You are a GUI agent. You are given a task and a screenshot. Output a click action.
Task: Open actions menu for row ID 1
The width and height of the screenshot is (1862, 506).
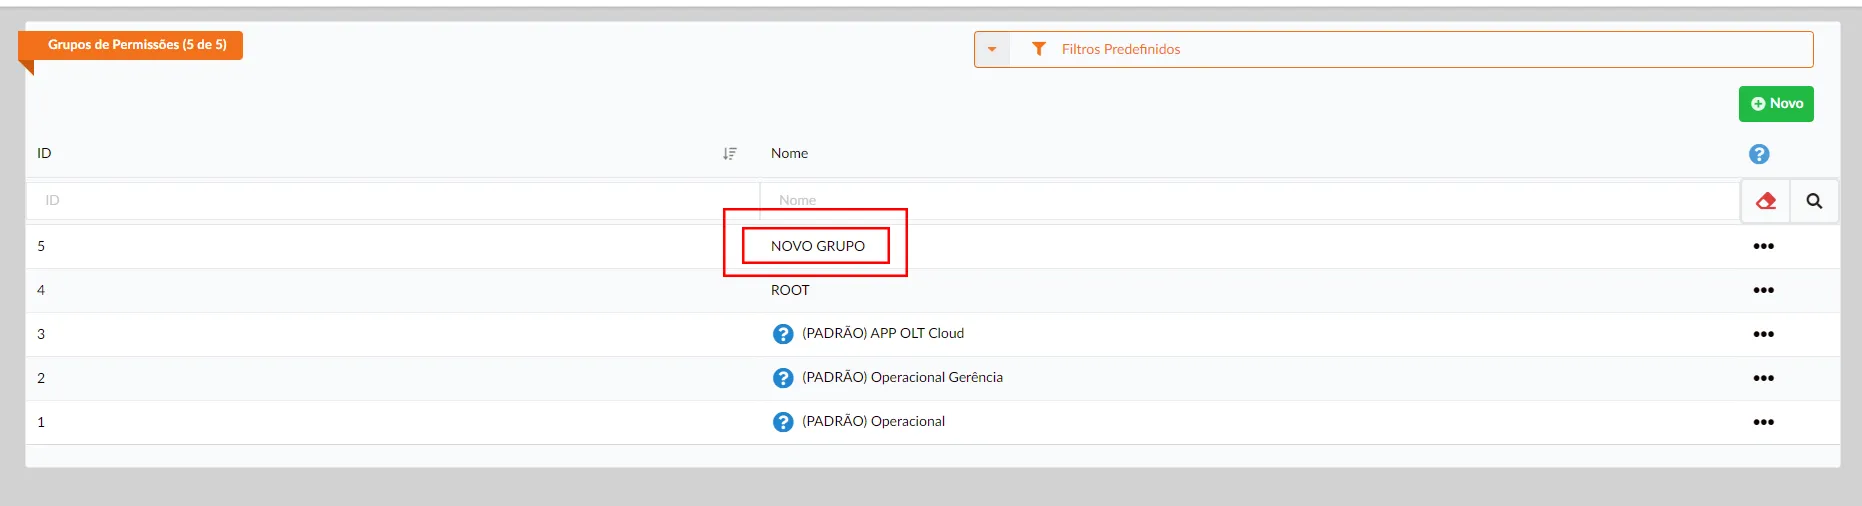tap(1763, 422)
